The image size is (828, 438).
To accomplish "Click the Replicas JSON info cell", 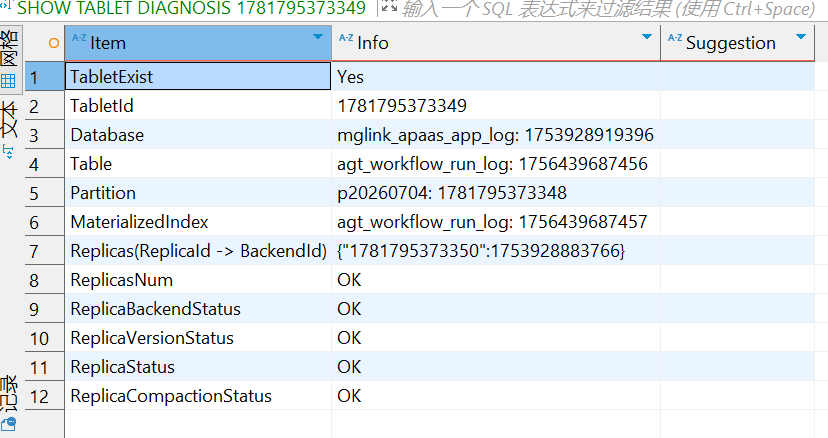I will pyautogui.click(x=496, y=251).
